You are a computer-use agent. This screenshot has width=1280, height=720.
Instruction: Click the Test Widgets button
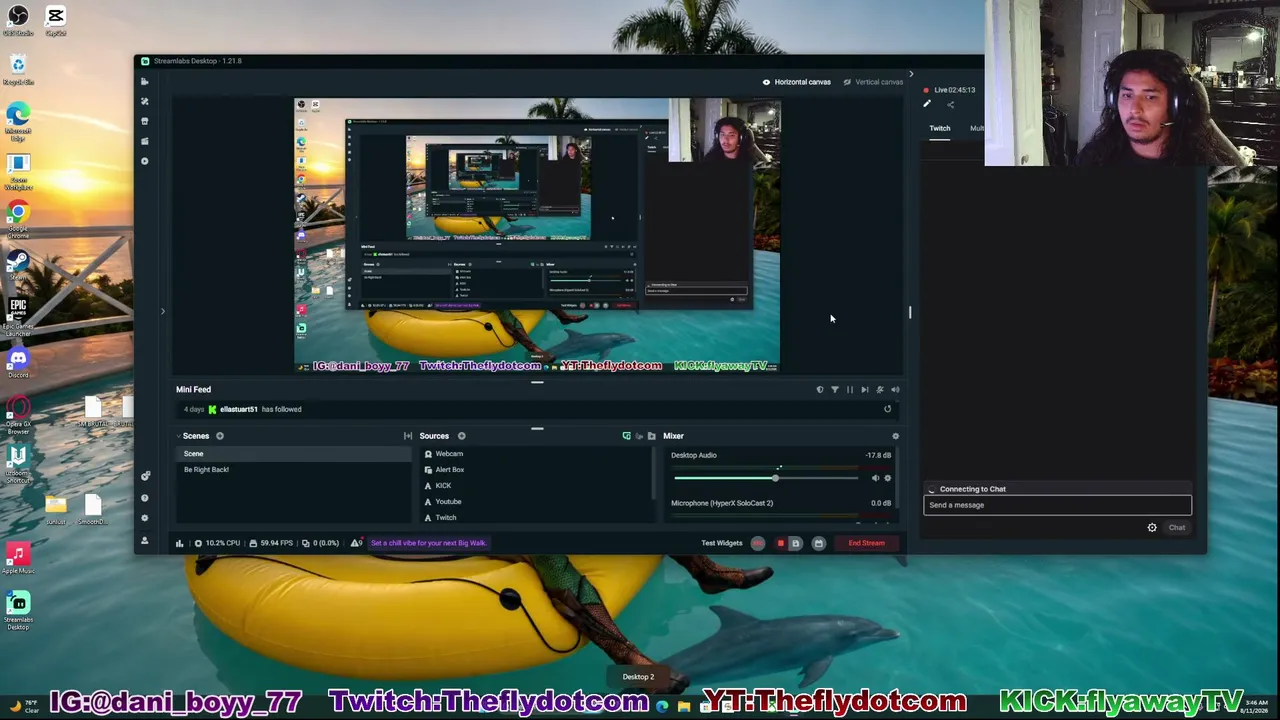coord(722,543)
